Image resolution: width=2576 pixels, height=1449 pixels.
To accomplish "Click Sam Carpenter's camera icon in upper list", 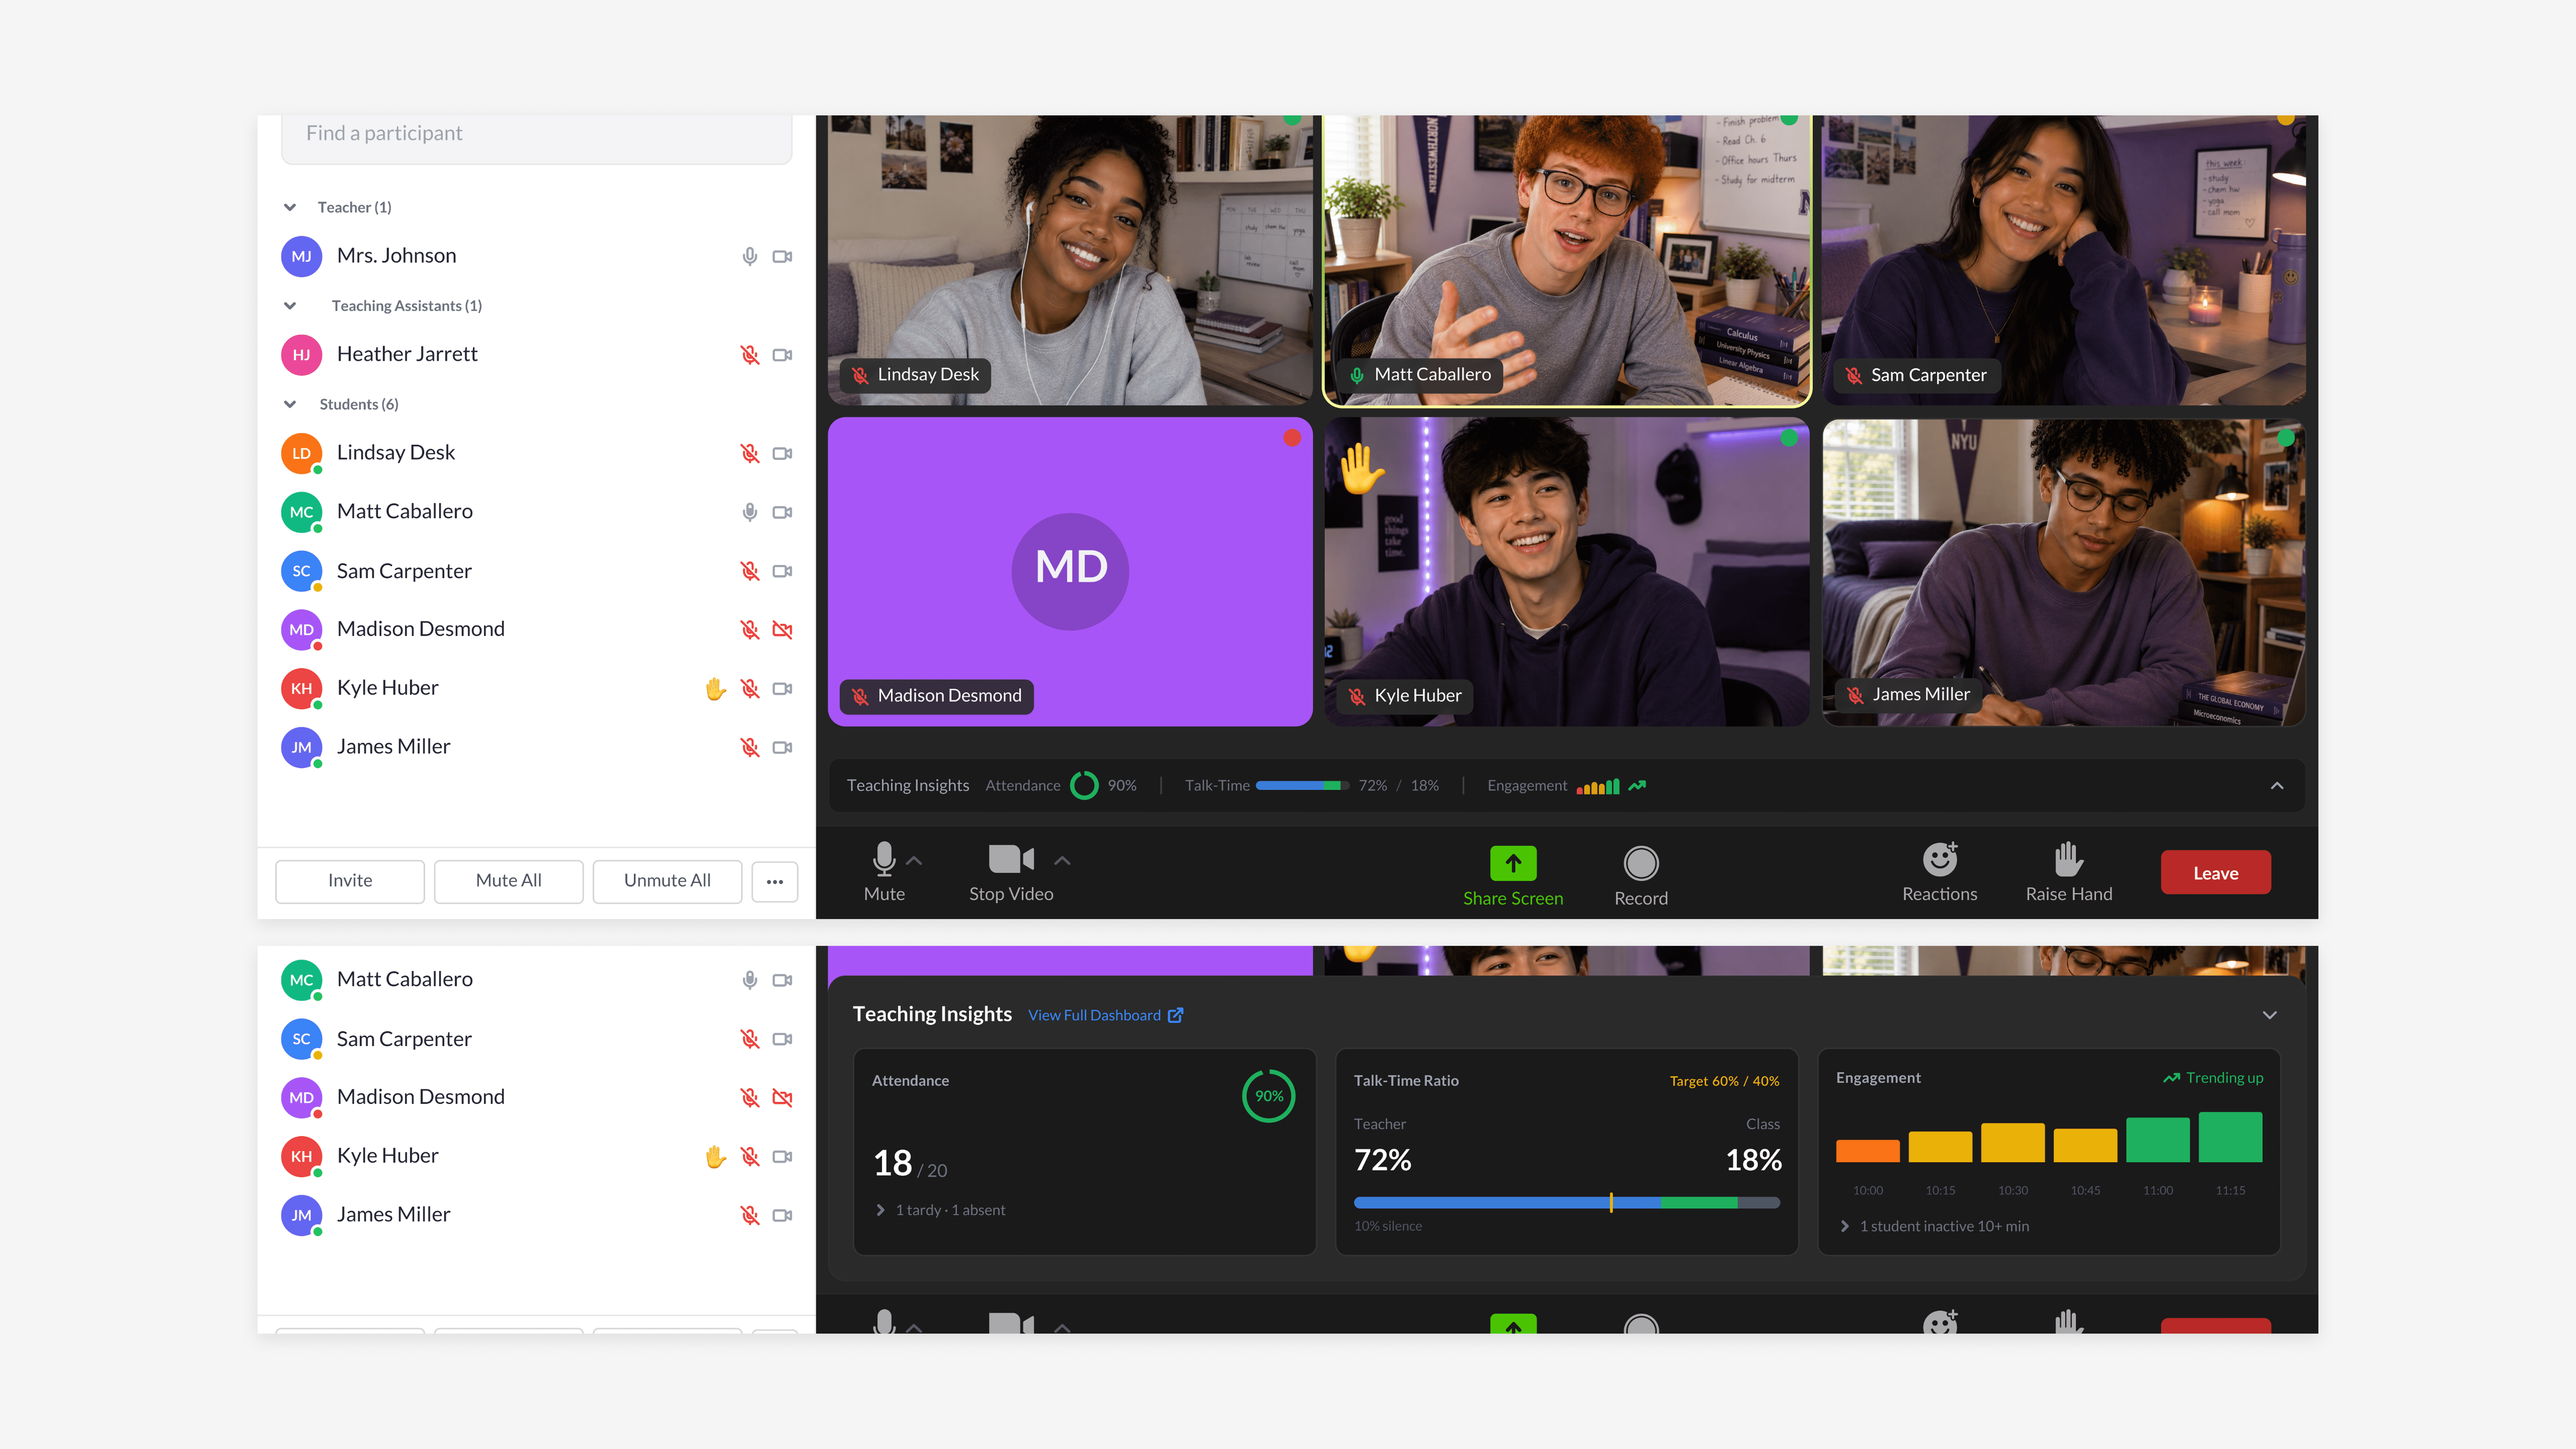I will [x=782, y=571].
